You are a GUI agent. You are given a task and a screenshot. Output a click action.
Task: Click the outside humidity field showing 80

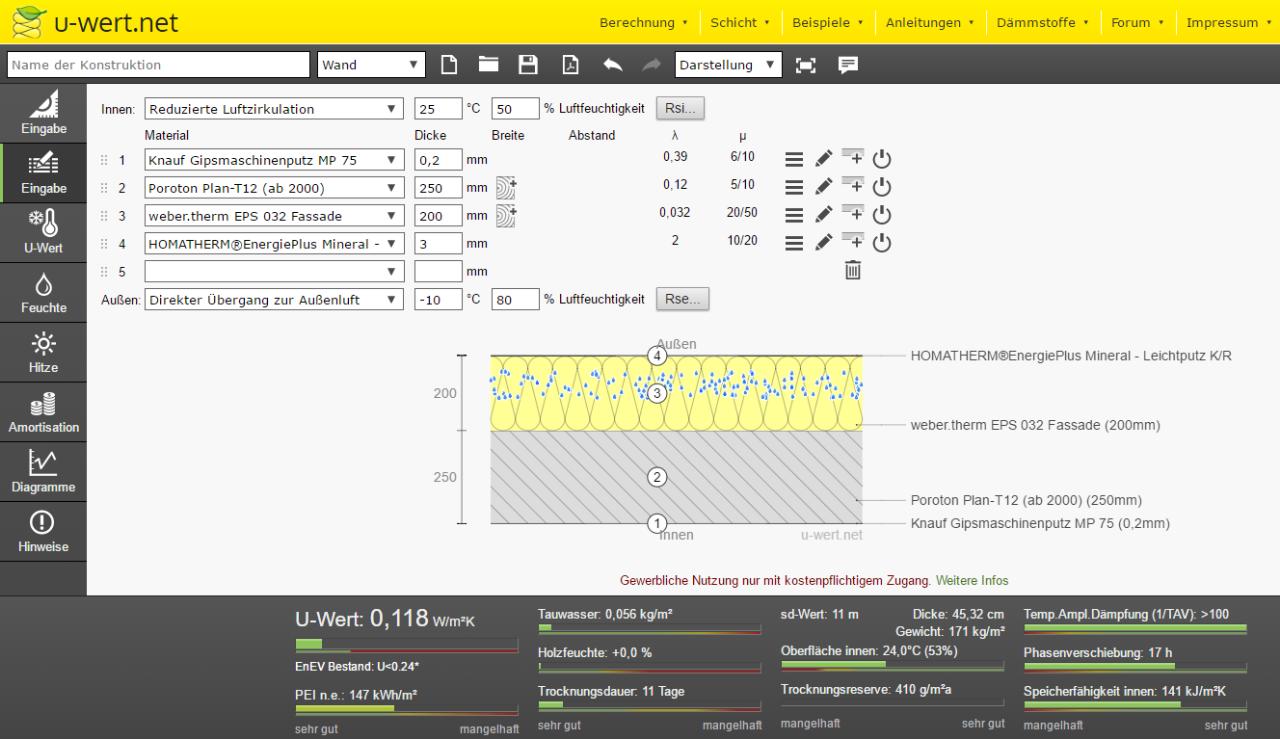(x=515, y=299)
